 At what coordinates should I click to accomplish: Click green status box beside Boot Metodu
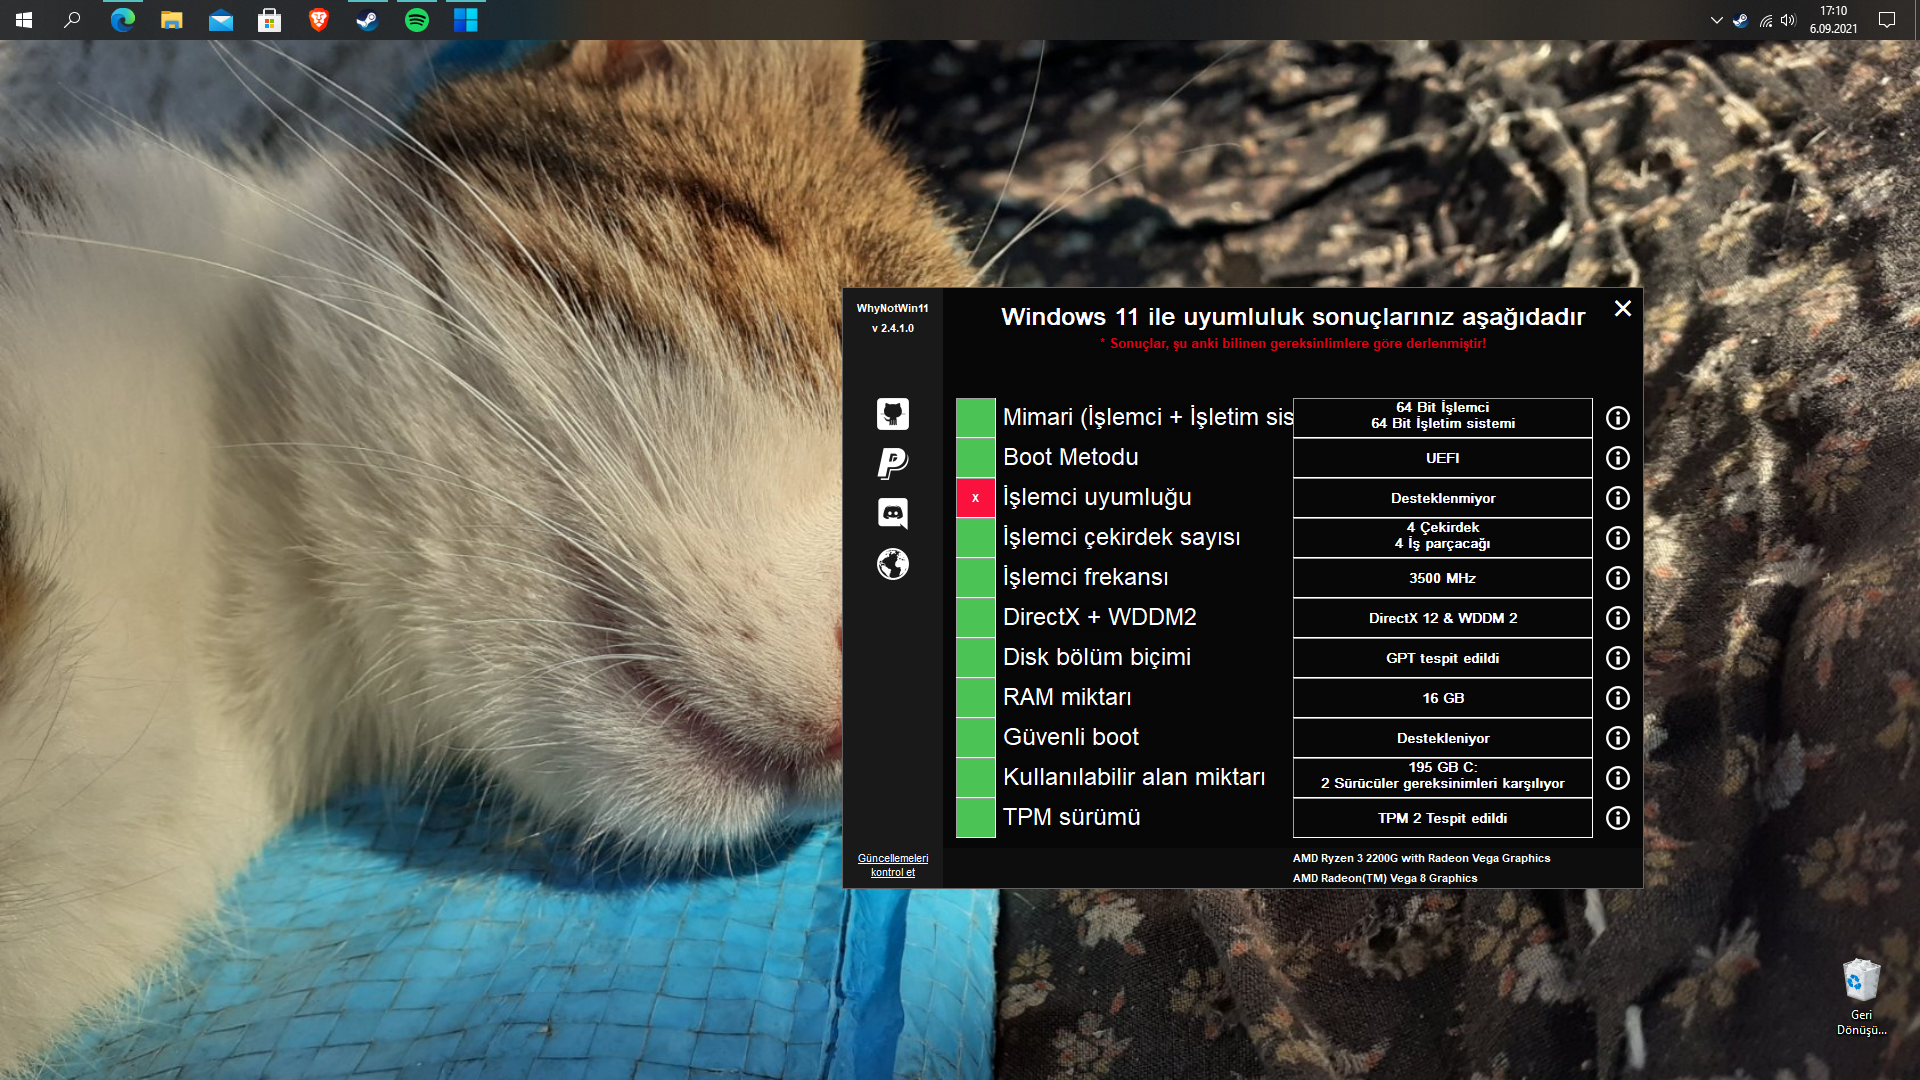coord(975,458)
